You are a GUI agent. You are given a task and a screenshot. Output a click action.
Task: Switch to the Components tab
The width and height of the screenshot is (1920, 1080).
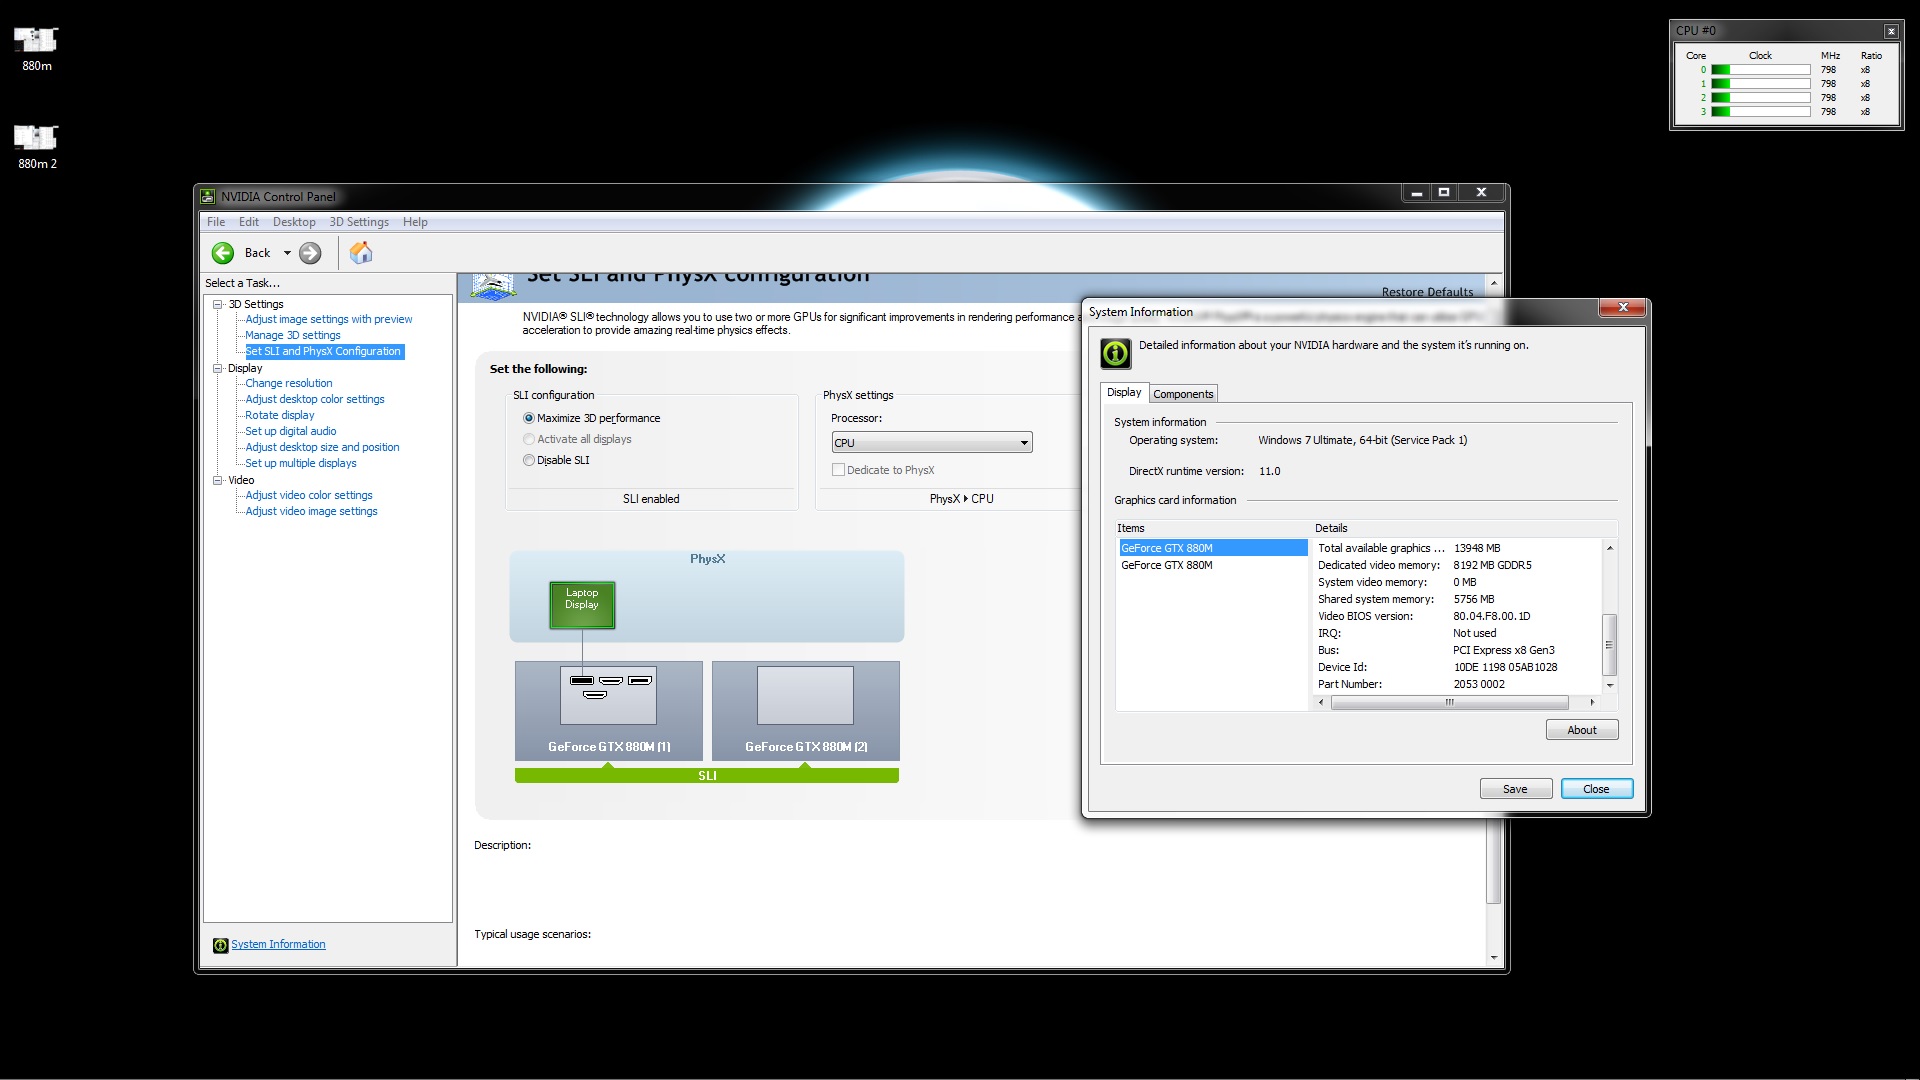(1183, 394)
